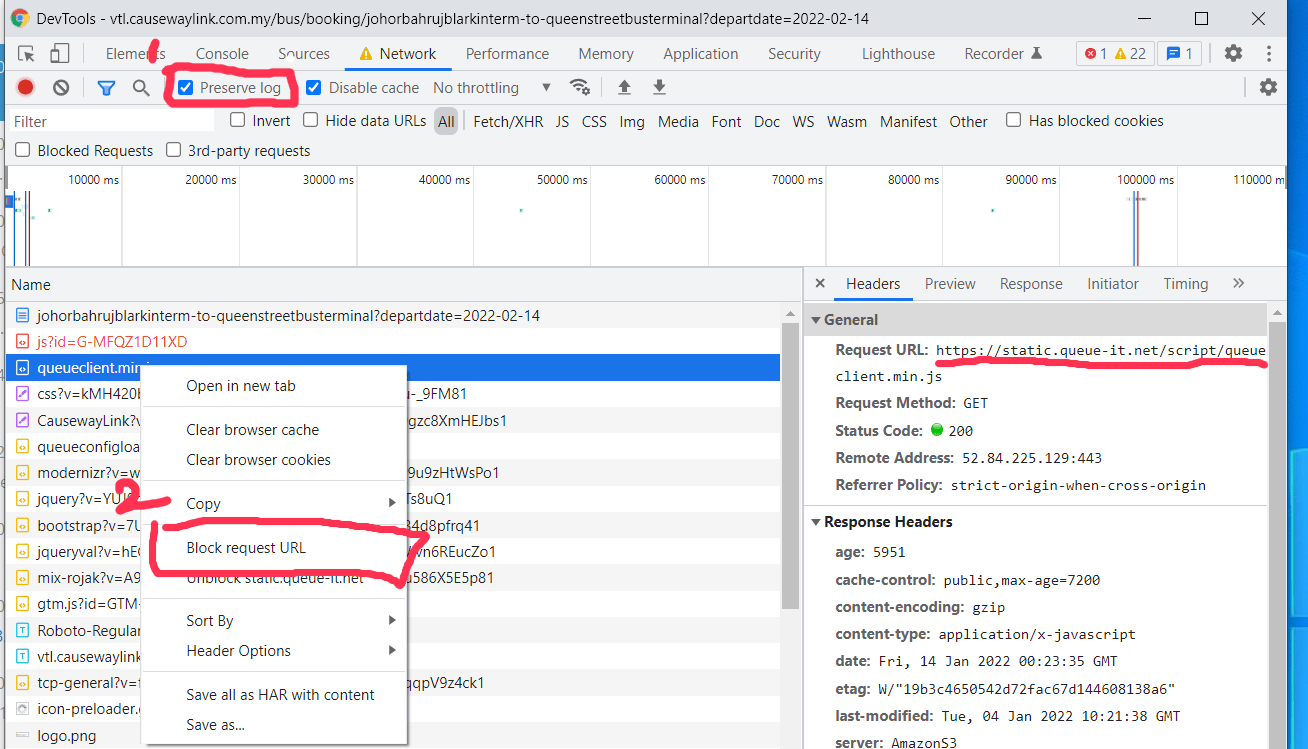
Task: Enable the Hide data URLs checkbox
Action: click(x=311, y=121)
